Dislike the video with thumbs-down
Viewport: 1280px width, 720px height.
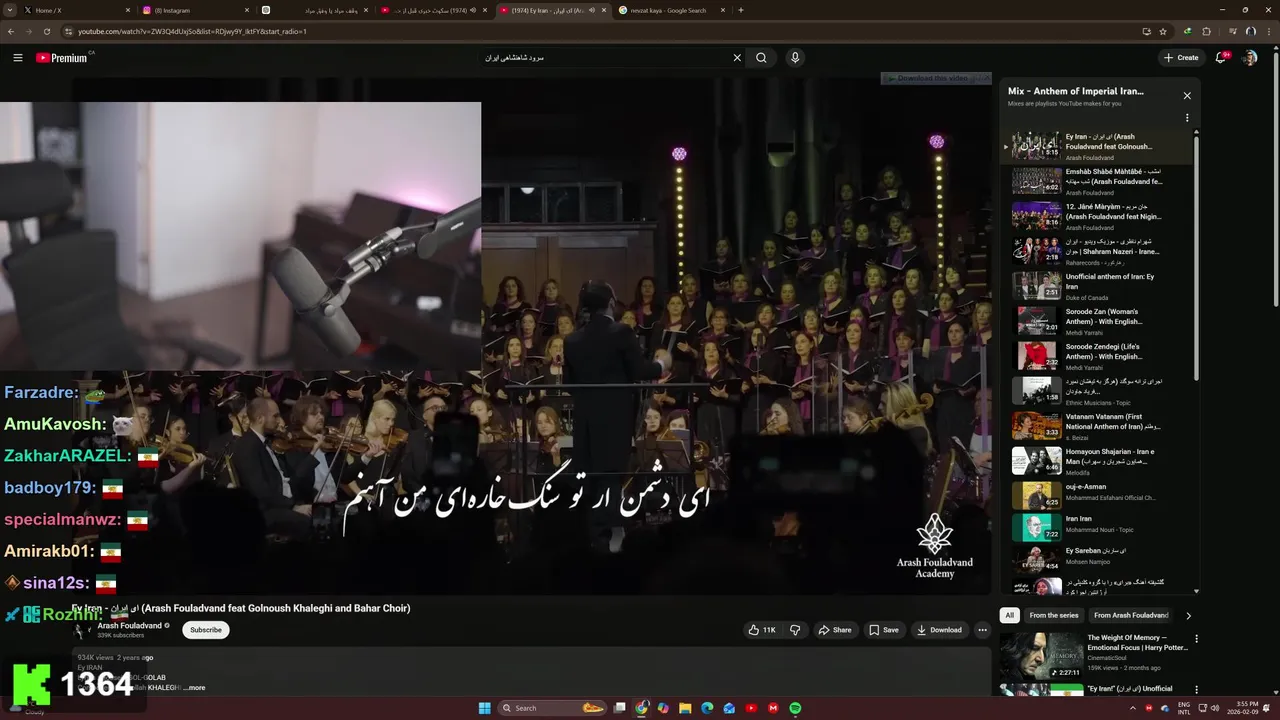point(795,630)
